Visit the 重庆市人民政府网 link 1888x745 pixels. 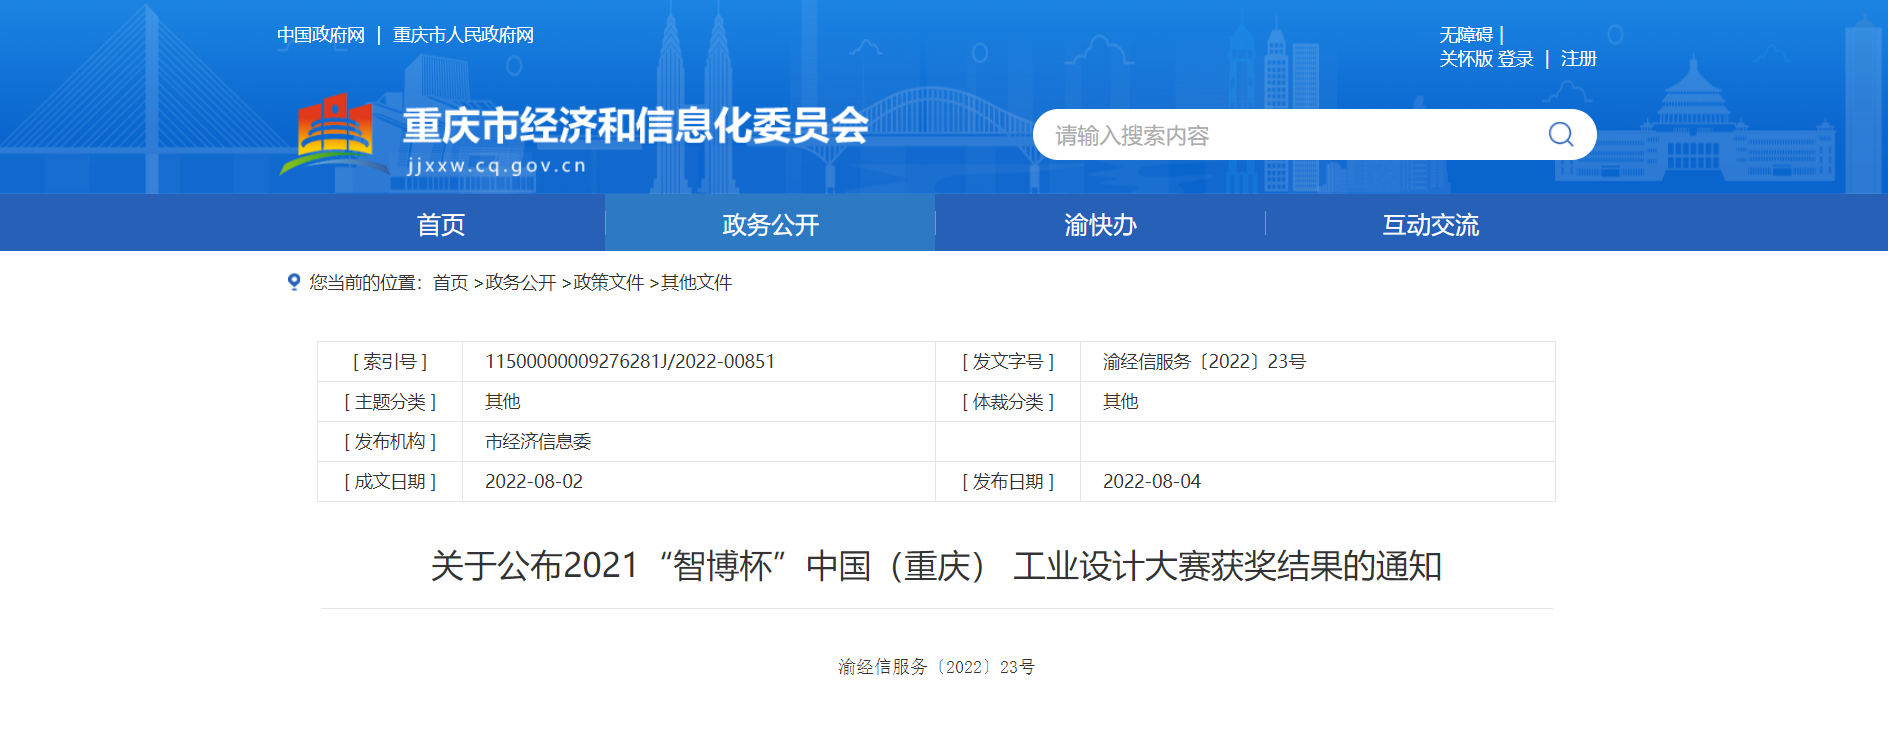click(x=463, y=35)
